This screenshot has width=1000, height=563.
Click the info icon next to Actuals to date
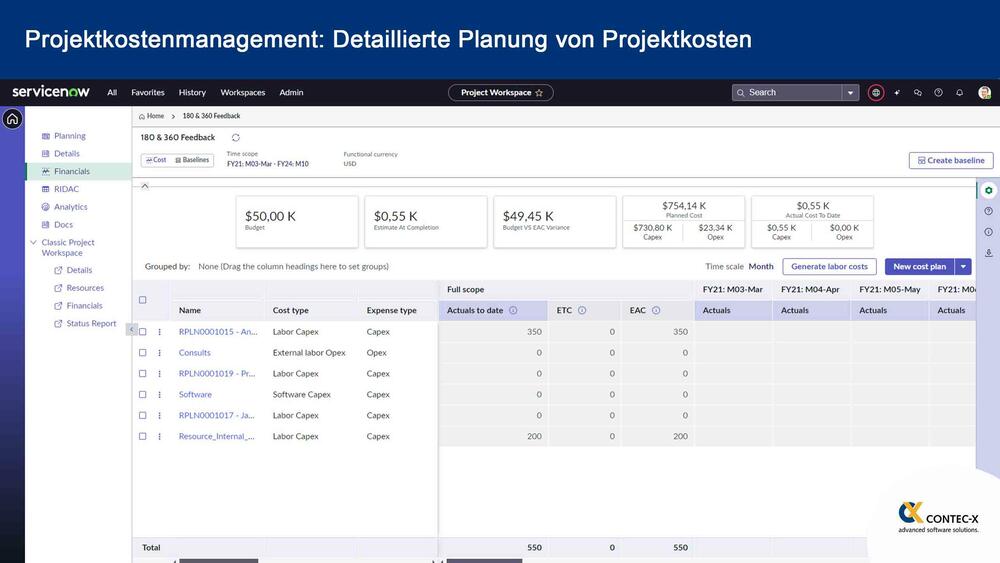[x=513, y=311]
